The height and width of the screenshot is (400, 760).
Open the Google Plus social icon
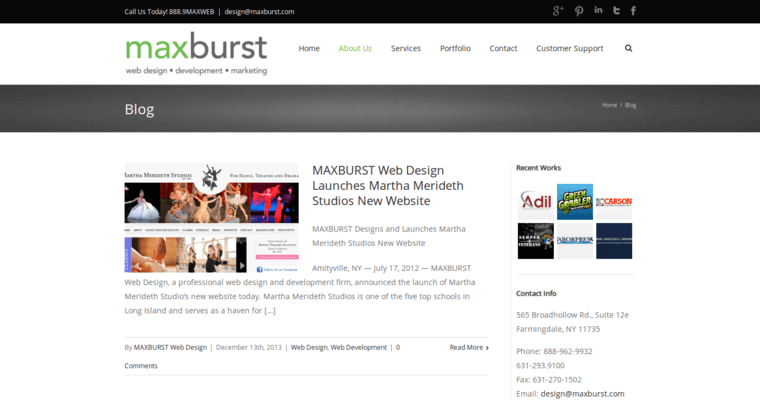pyautogui.click(x=558, y=11)
